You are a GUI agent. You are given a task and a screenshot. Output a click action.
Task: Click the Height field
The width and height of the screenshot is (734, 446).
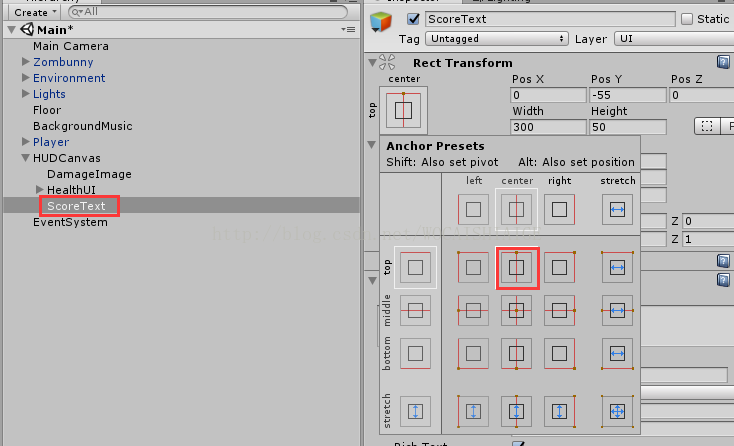627,127
